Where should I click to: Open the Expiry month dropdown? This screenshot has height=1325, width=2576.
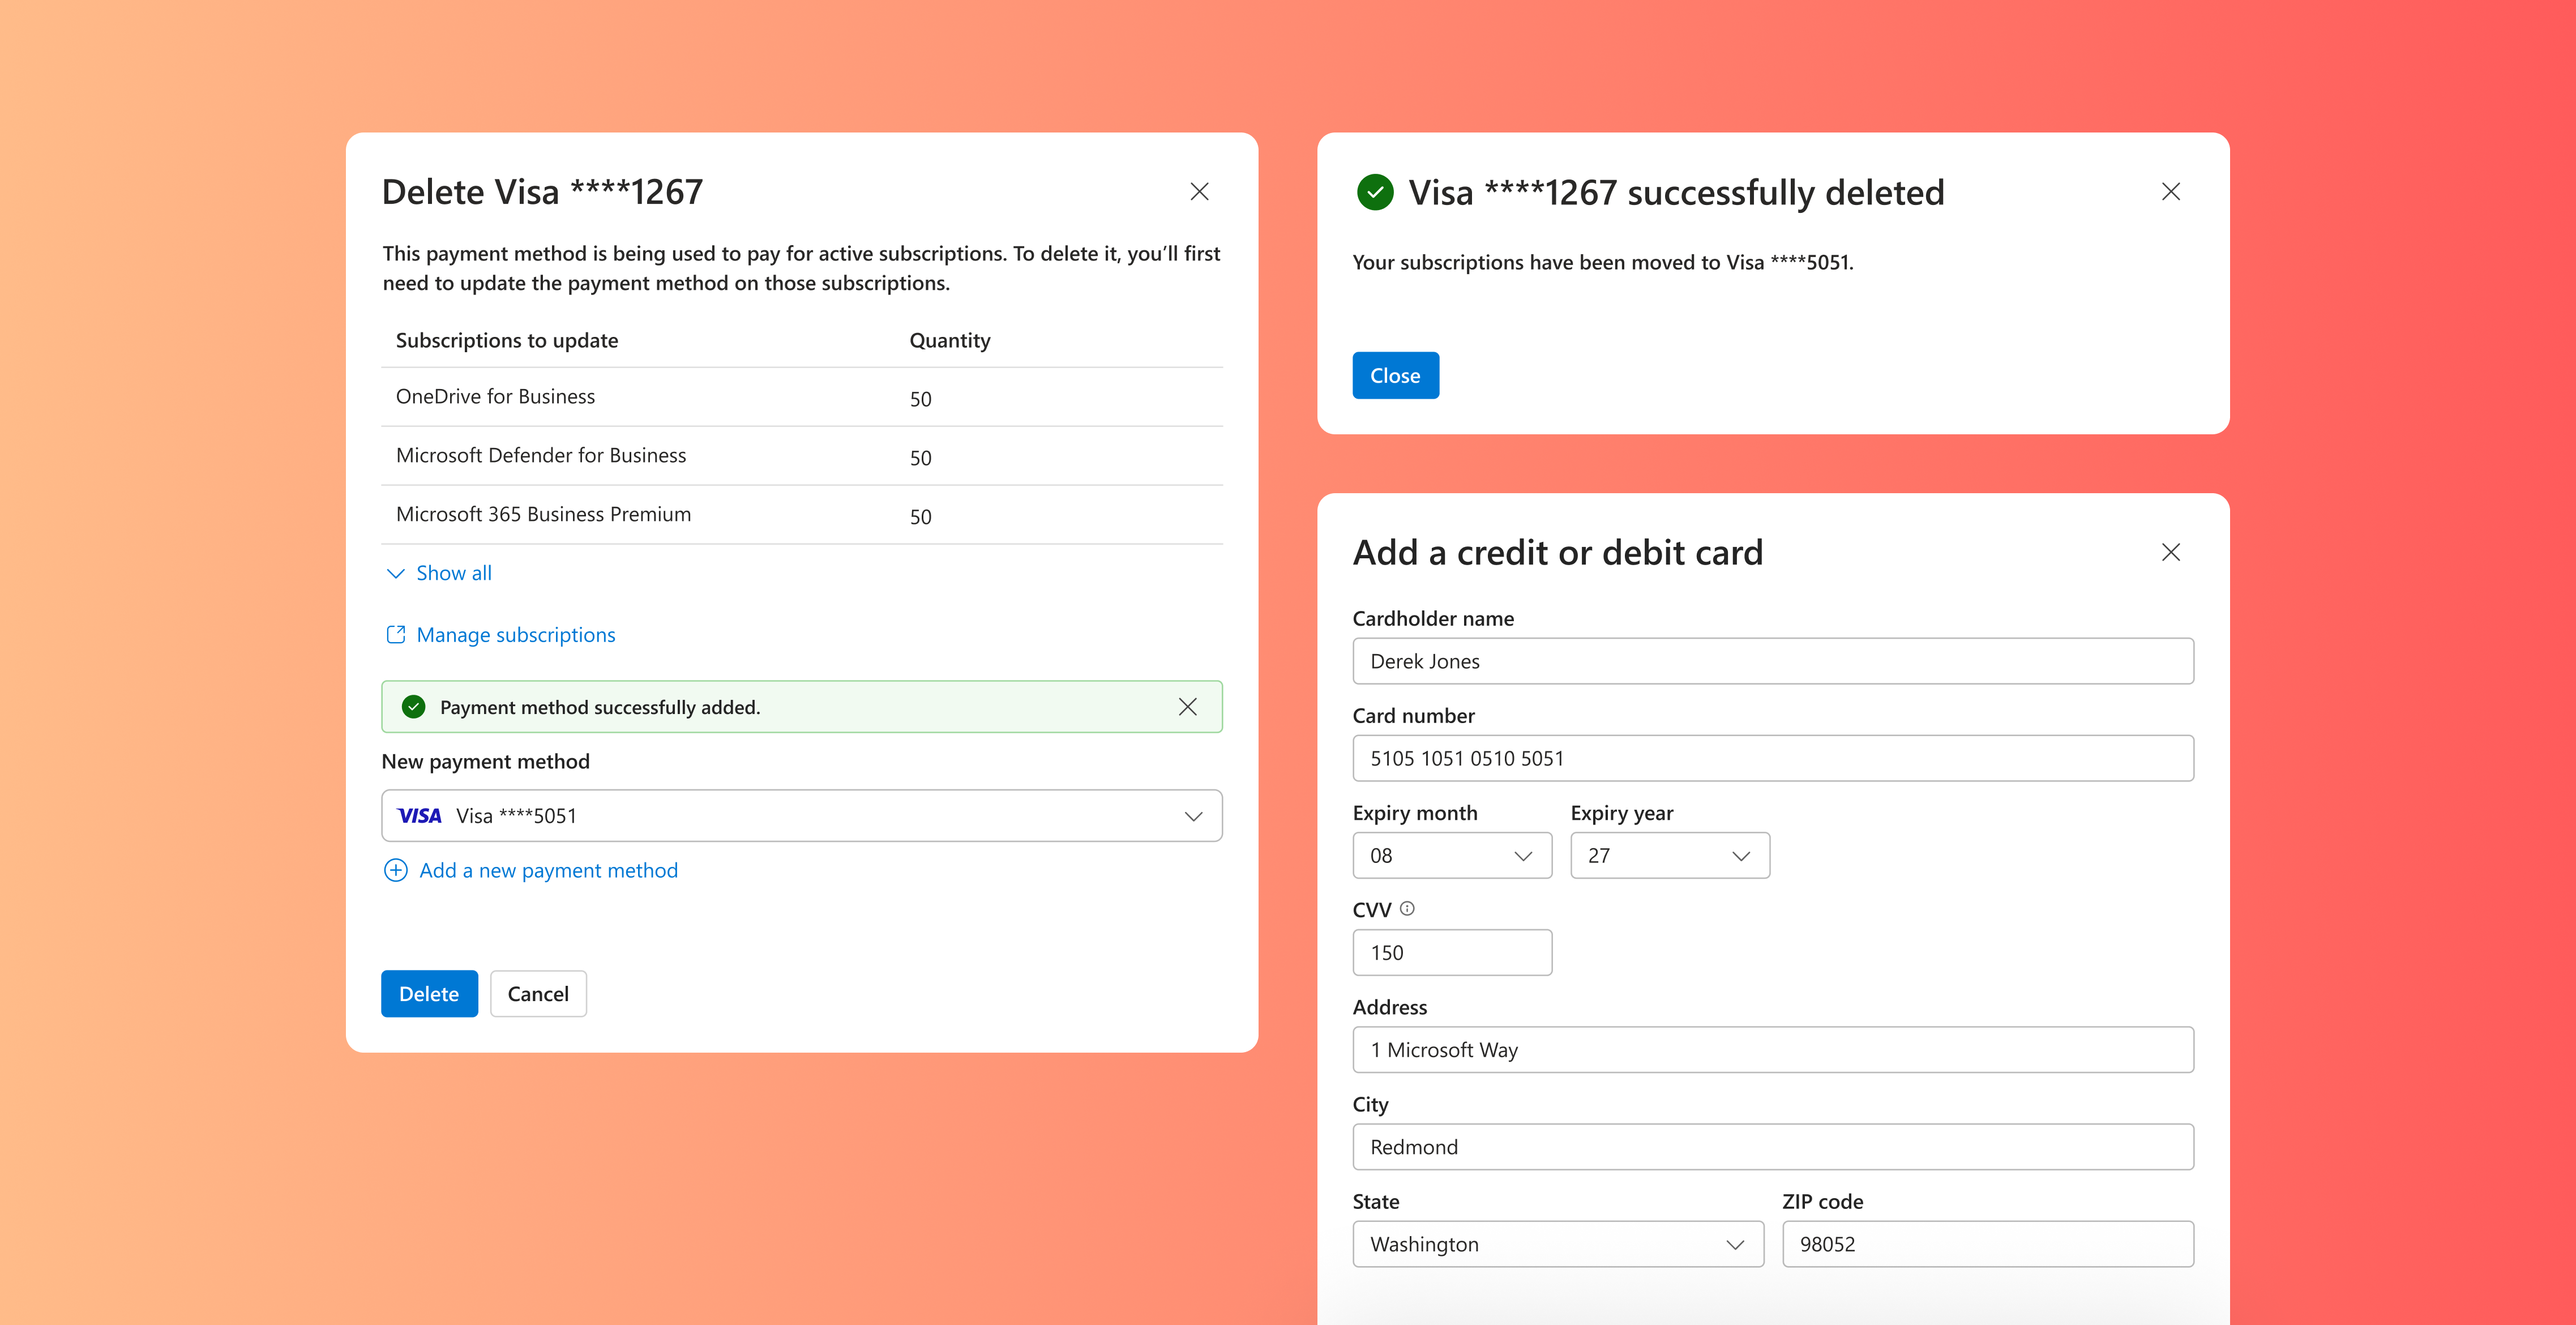1452,856
